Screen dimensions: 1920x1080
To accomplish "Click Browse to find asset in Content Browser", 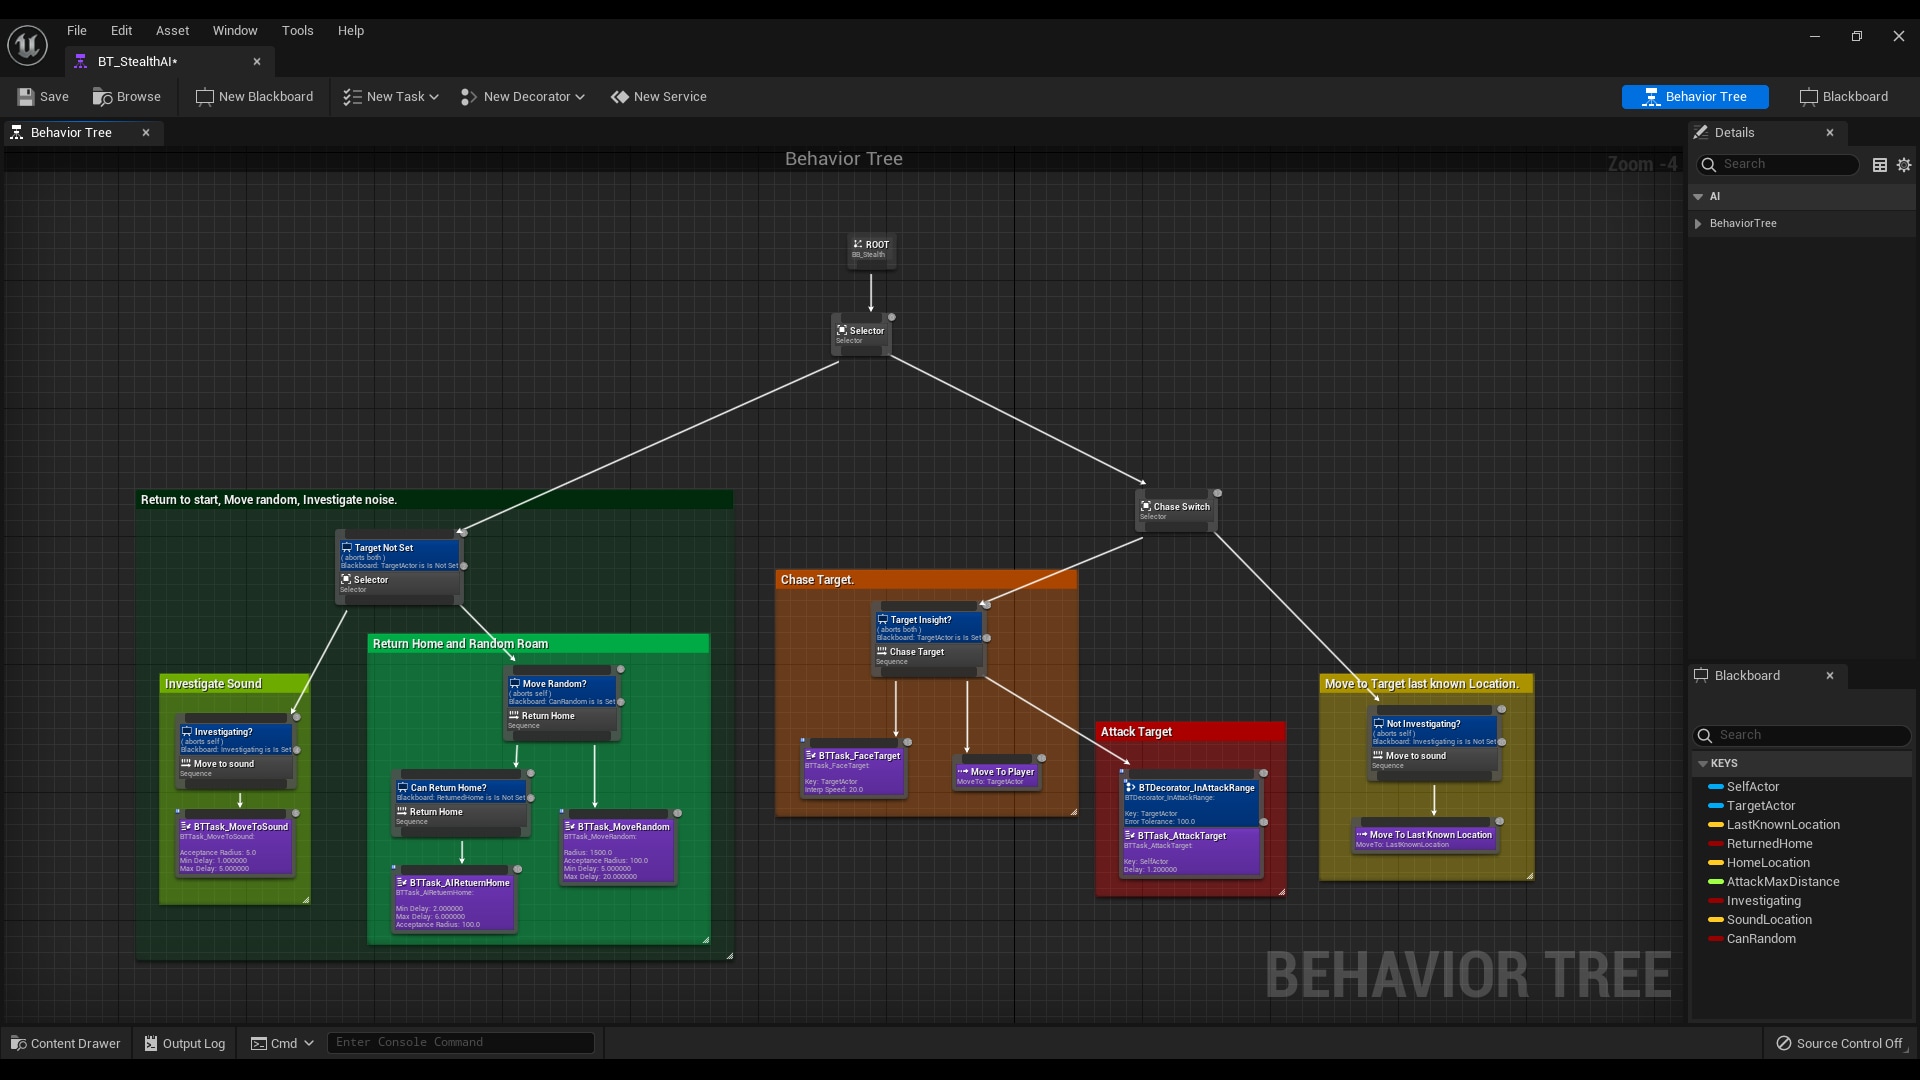I will tap(126, 96).
